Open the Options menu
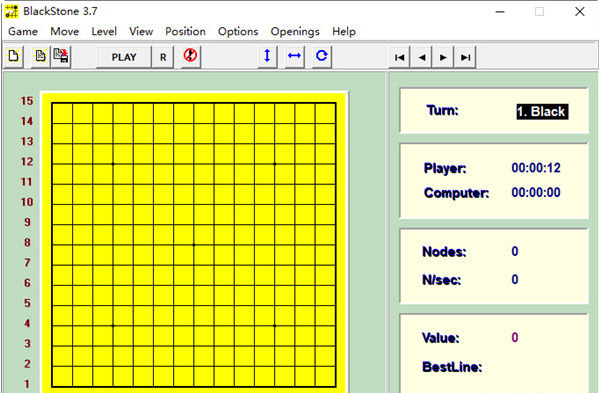 [238, 31]
